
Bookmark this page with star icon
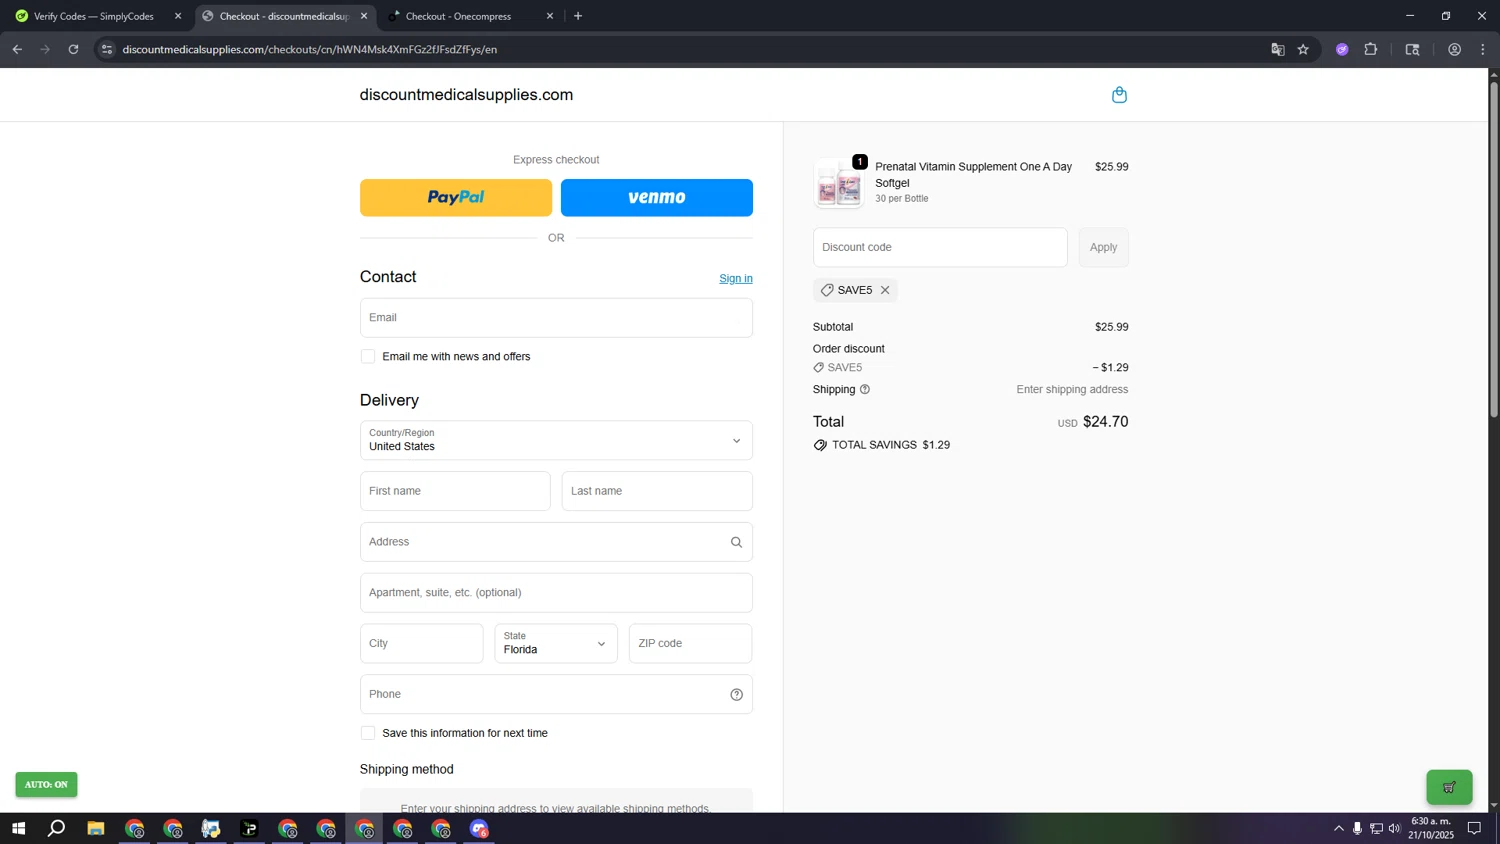pyautogui.click(x=1303, y=49)
